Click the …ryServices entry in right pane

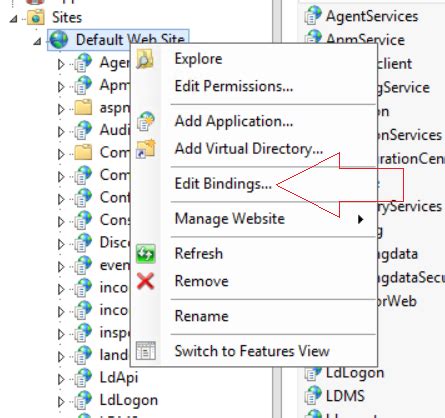point(410,206)
